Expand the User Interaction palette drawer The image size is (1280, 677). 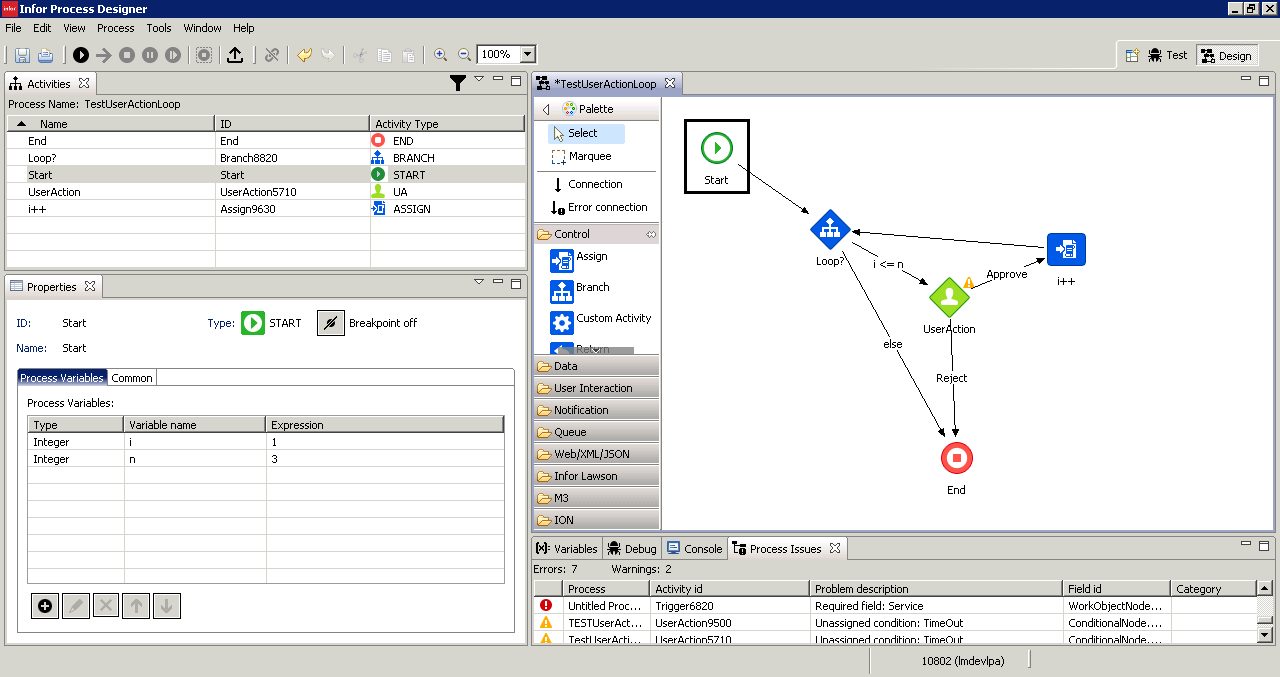(593, 388)
